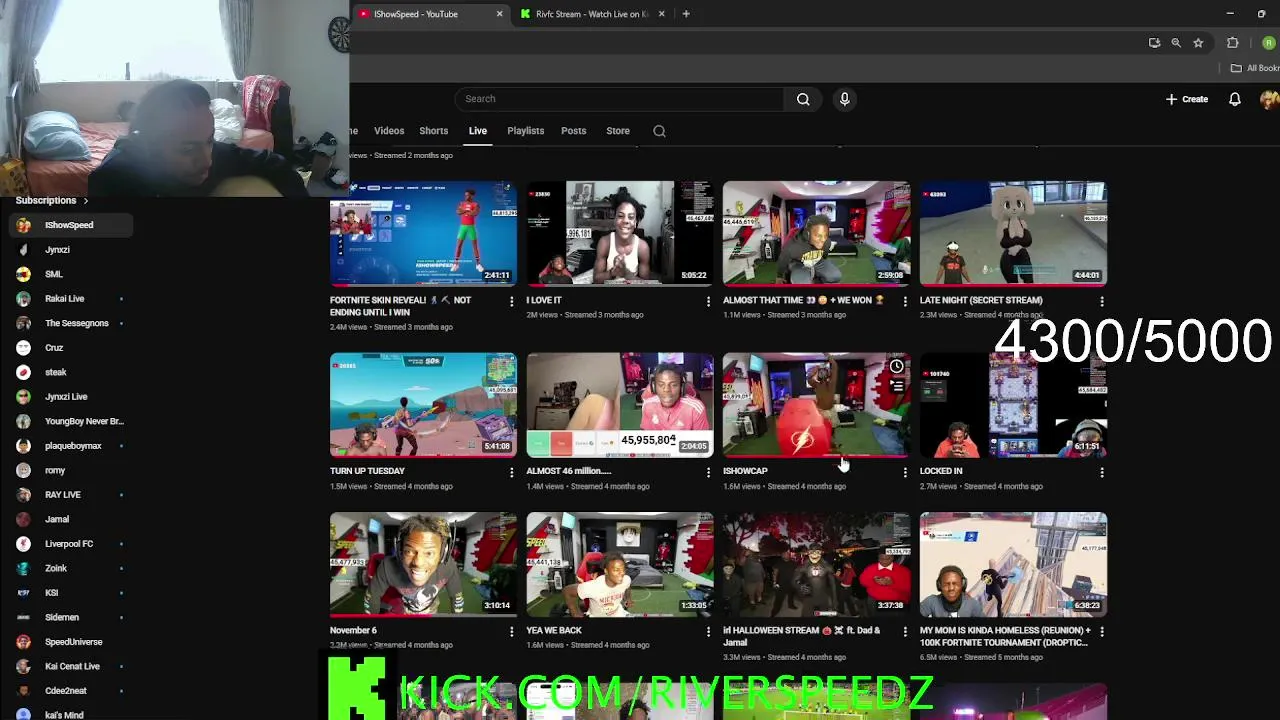Bookmark this page with star icon
The width and height of the screenshot is (1280, 720).
coord(1198,43)
